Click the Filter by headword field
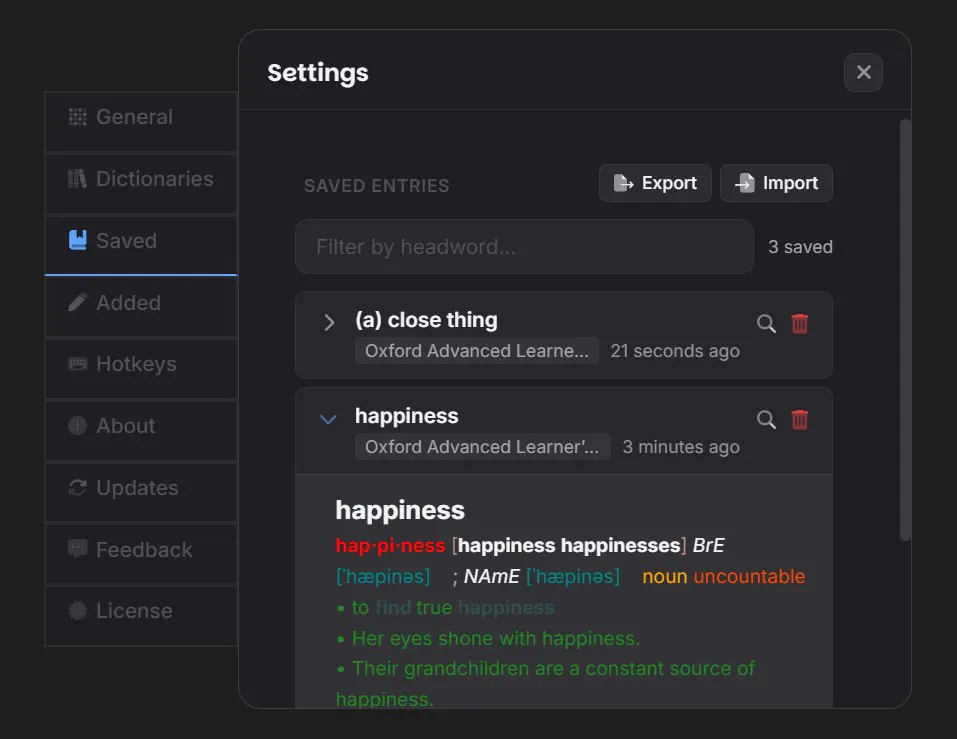The height and width of the screenshot is (739, 957). (x=524, y=247)
